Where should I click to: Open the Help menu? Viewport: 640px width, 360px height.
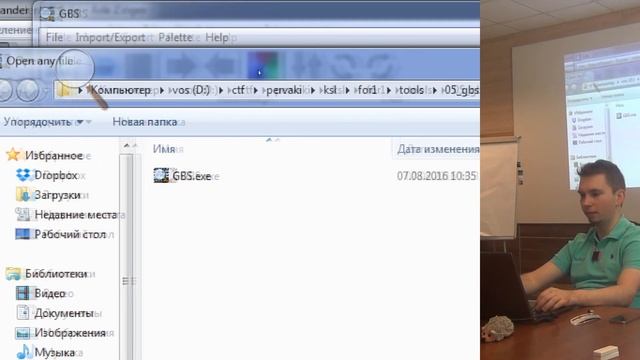217,38
